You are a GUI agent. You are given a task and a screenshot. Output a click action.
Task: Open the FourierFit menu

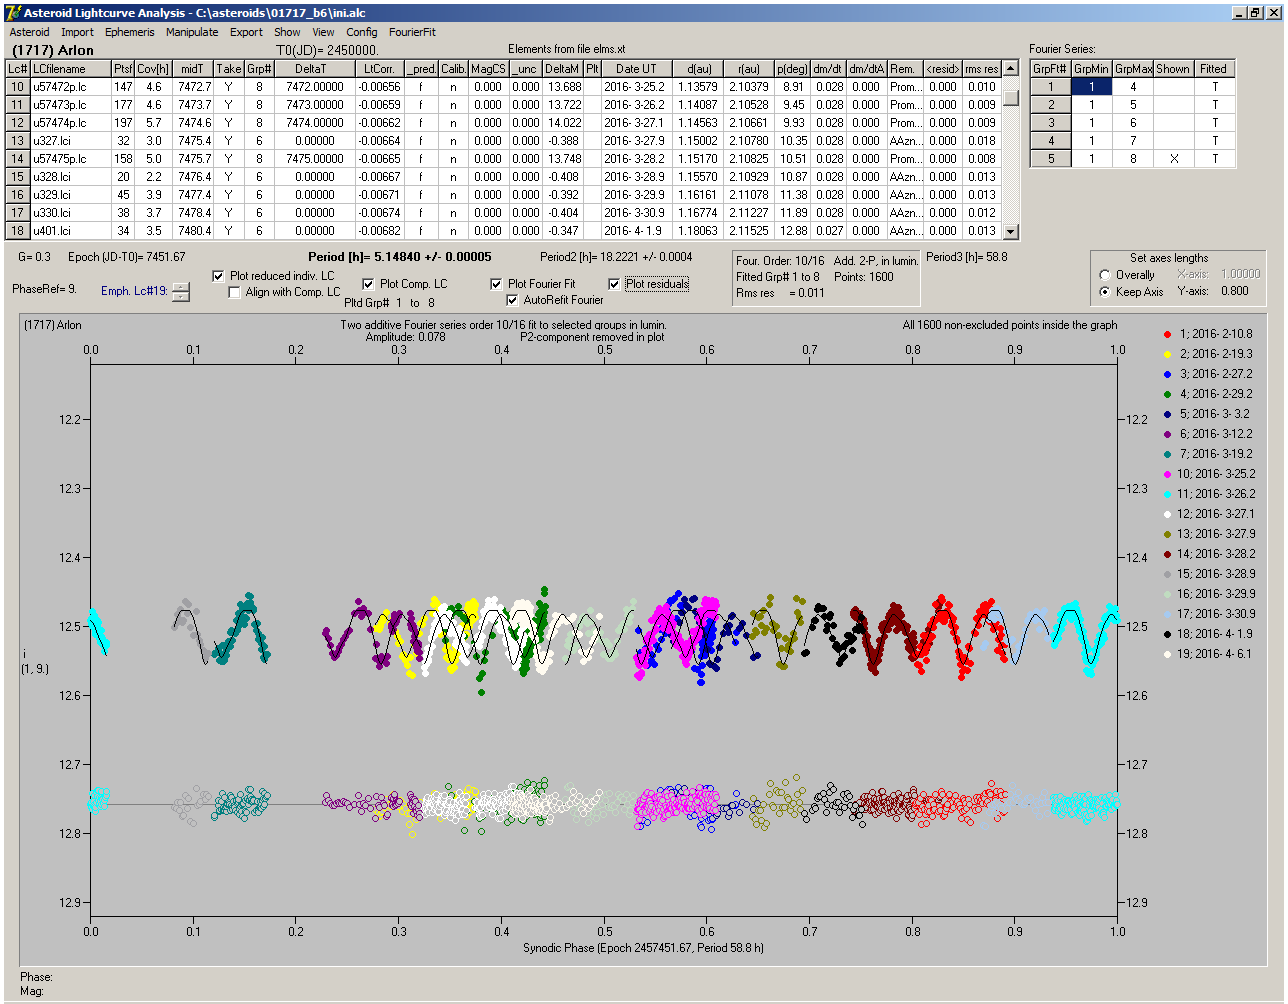[x=412, y=32]
